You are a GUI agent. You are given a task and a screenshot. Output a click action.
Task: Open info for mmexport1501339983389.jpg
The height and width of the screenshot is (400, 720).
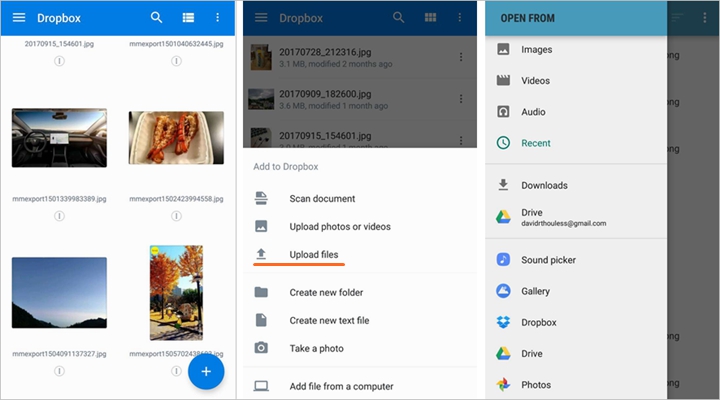point(59,216)
